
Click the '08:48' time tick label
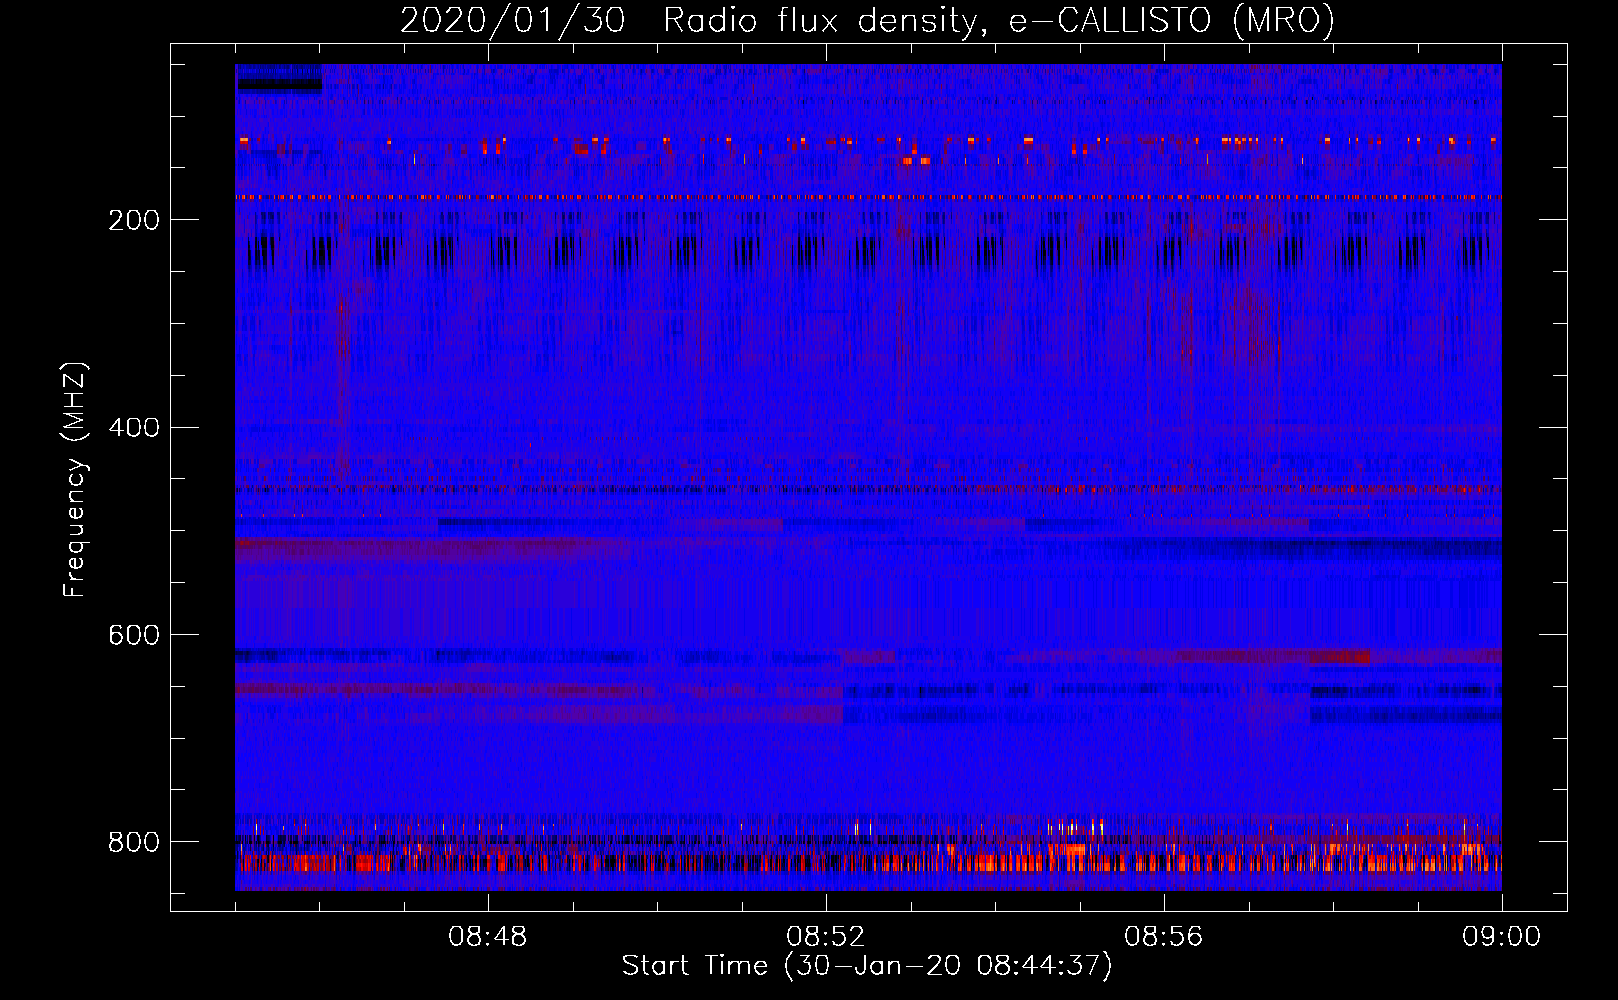488,937
